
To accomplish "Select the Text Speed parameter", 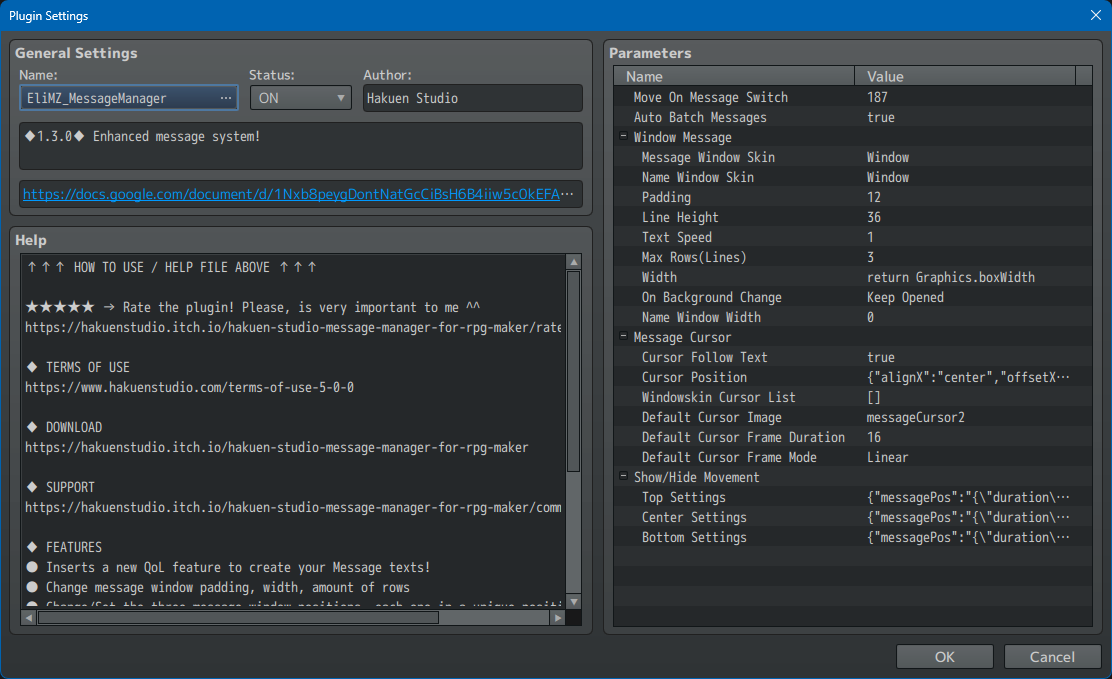I will pos(853,237).
